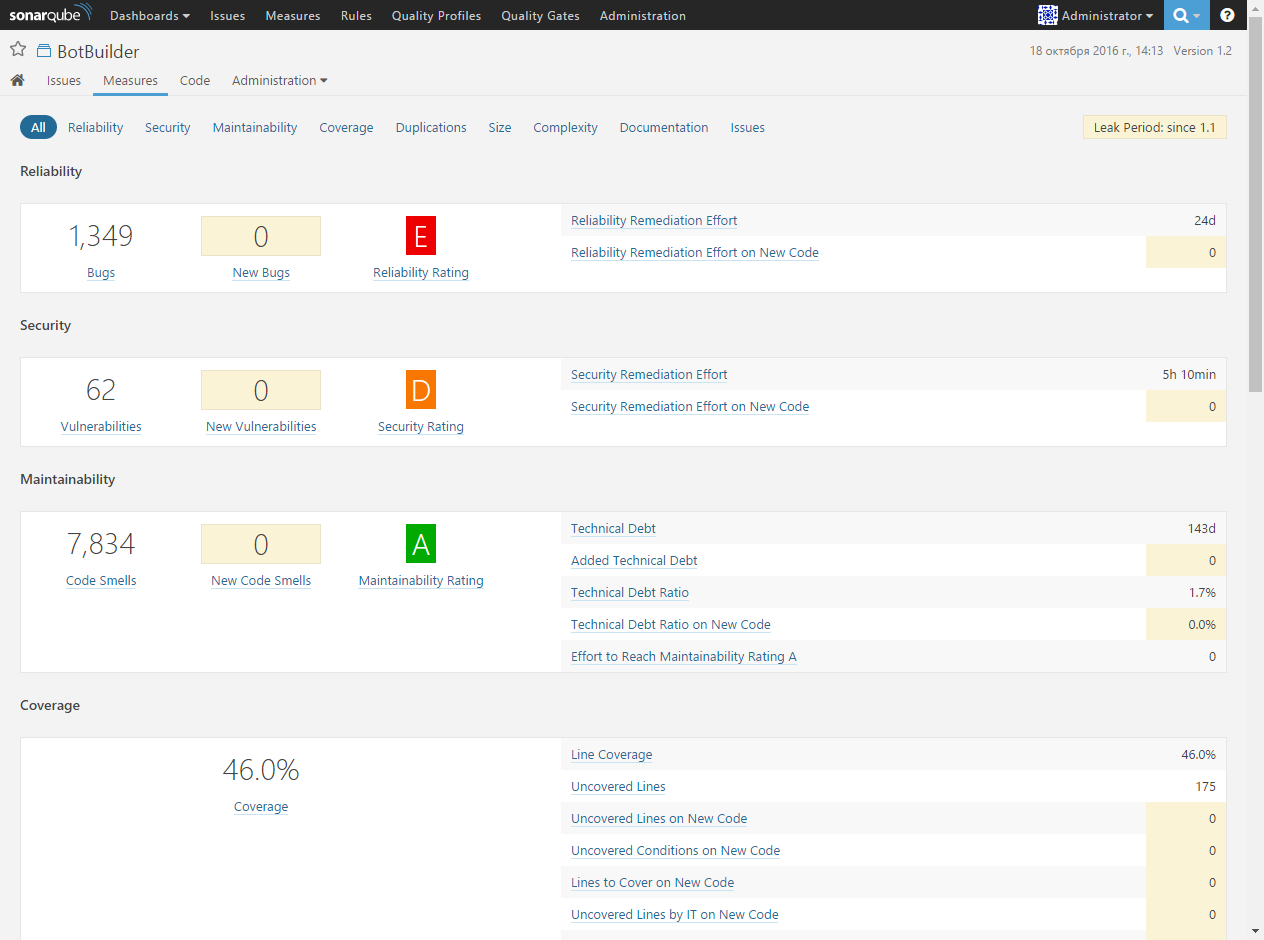Click the help question mark icon
Image resolution: width=1264 pixels, height=940 pixels.
point(1227,15)
